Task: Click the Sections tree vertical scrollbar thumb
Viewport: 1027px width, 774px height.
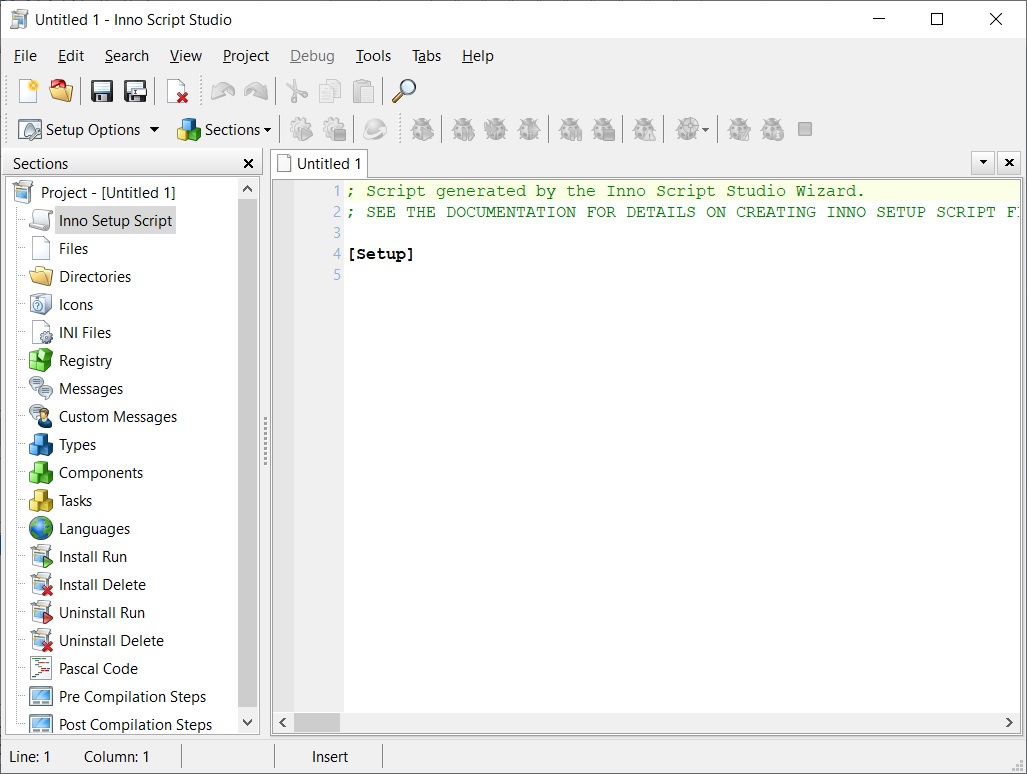Action: (247, 453)
